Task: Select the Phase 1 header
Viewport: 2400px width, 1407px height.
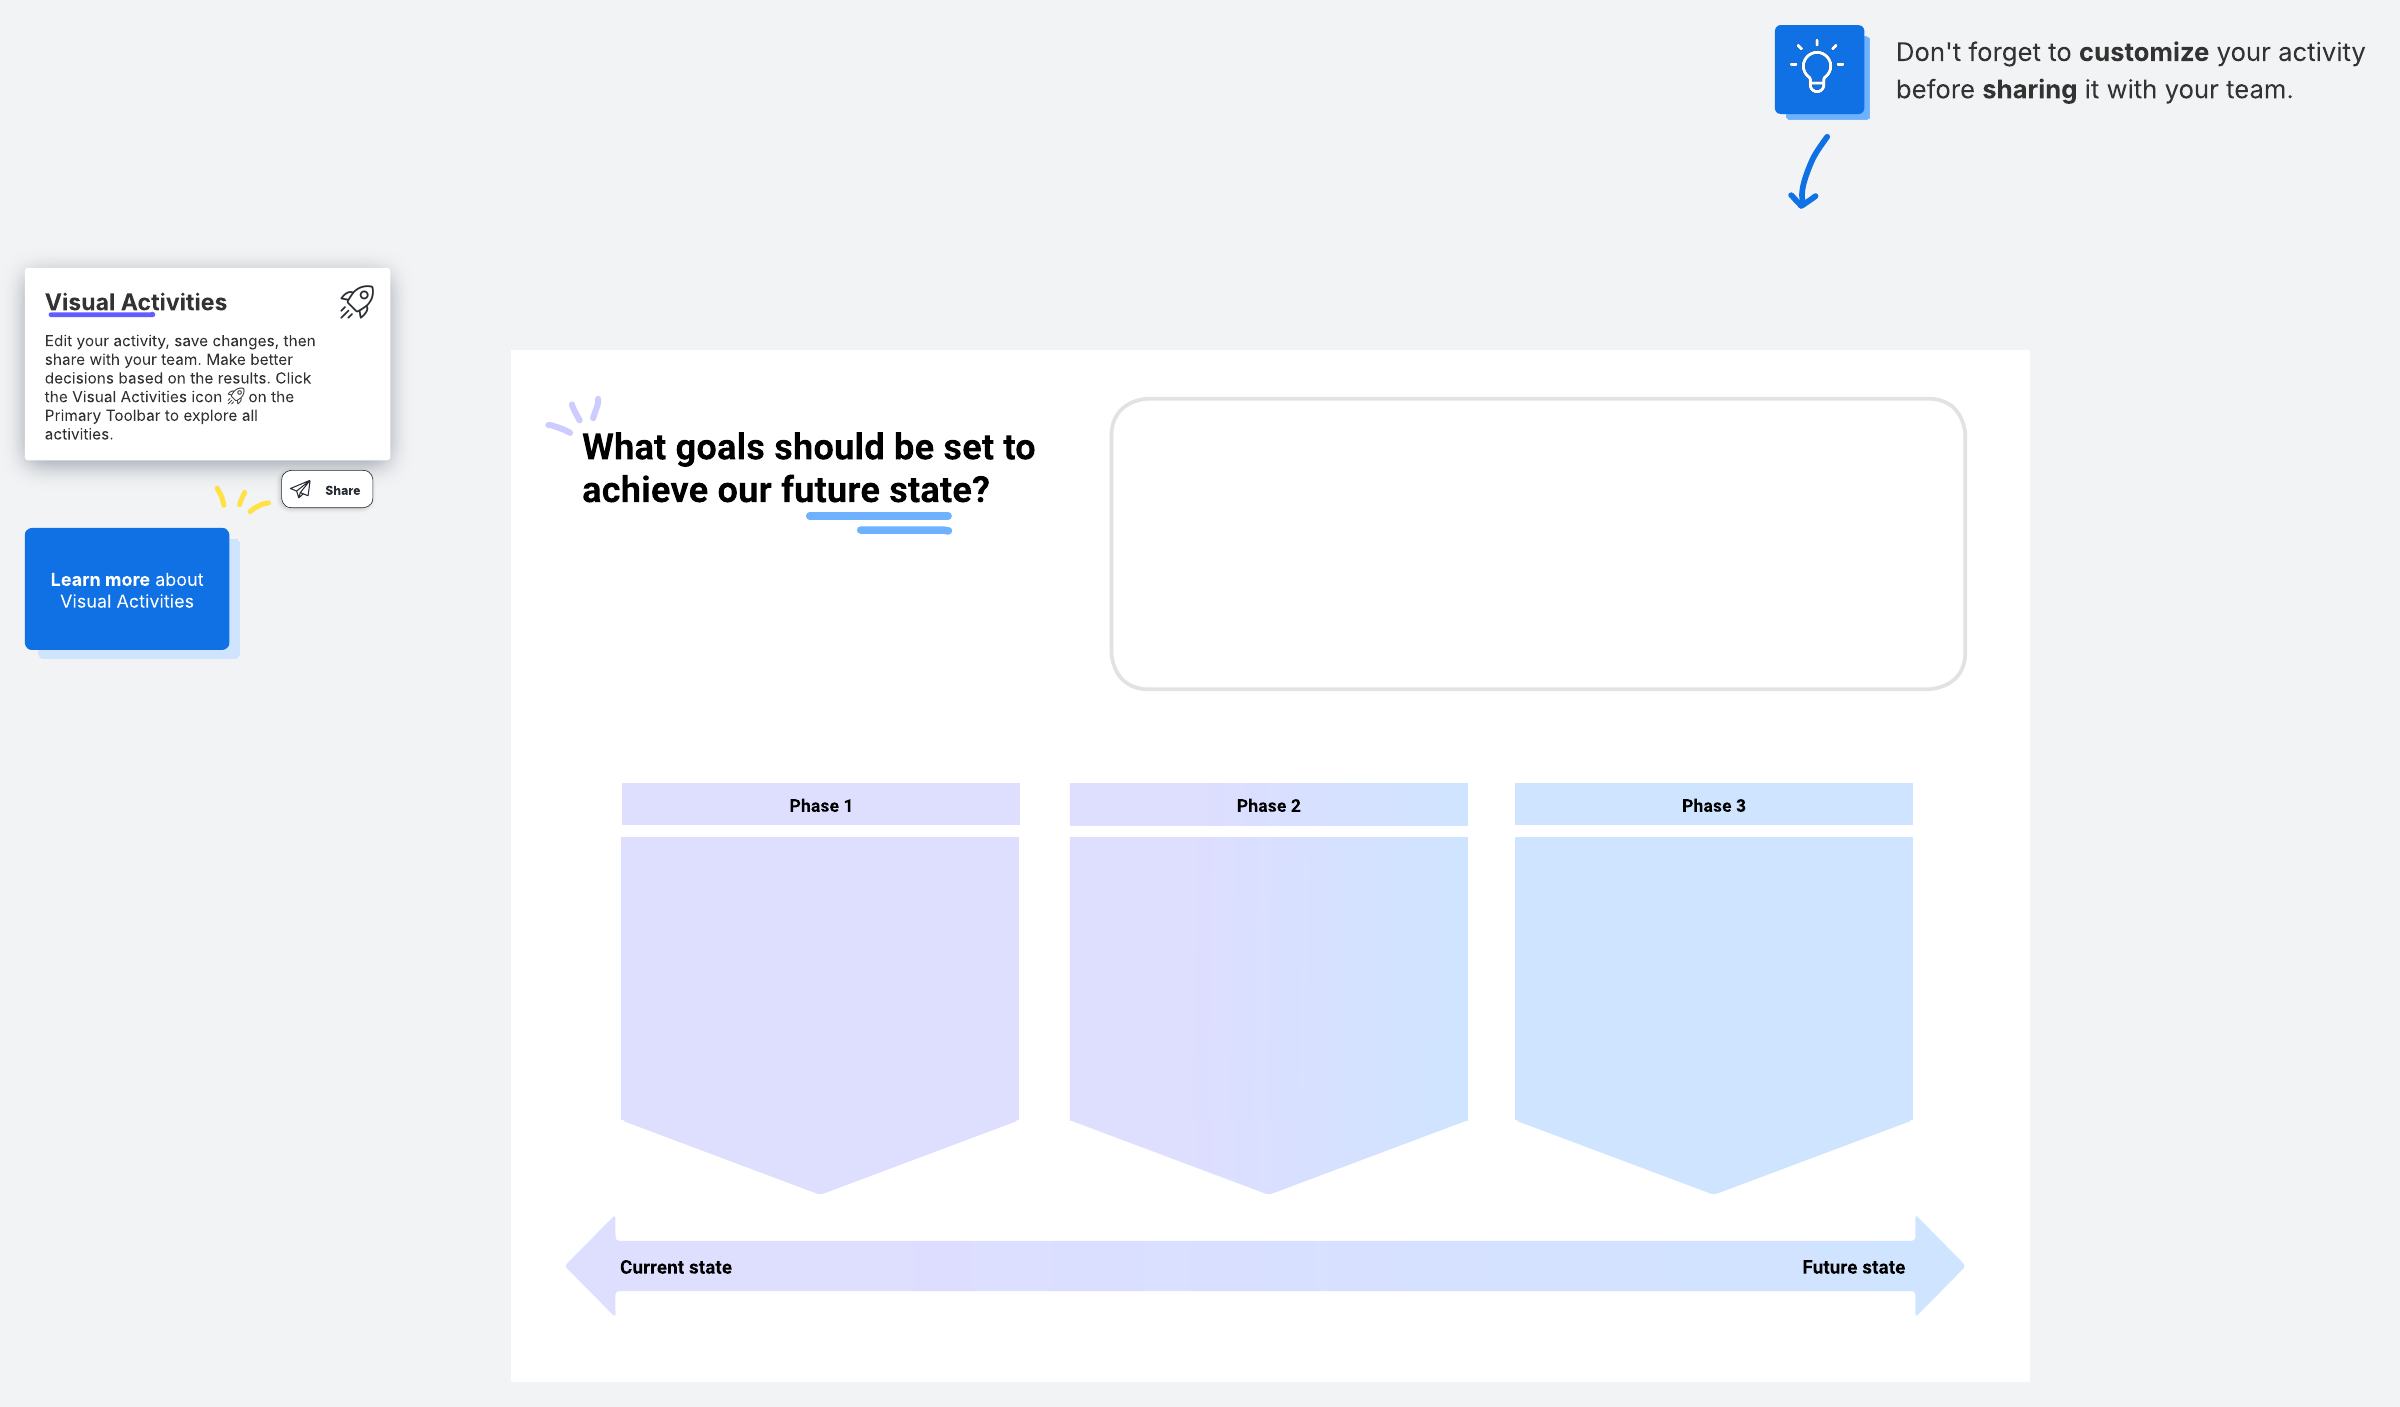Action: click(x=820, y=805)
